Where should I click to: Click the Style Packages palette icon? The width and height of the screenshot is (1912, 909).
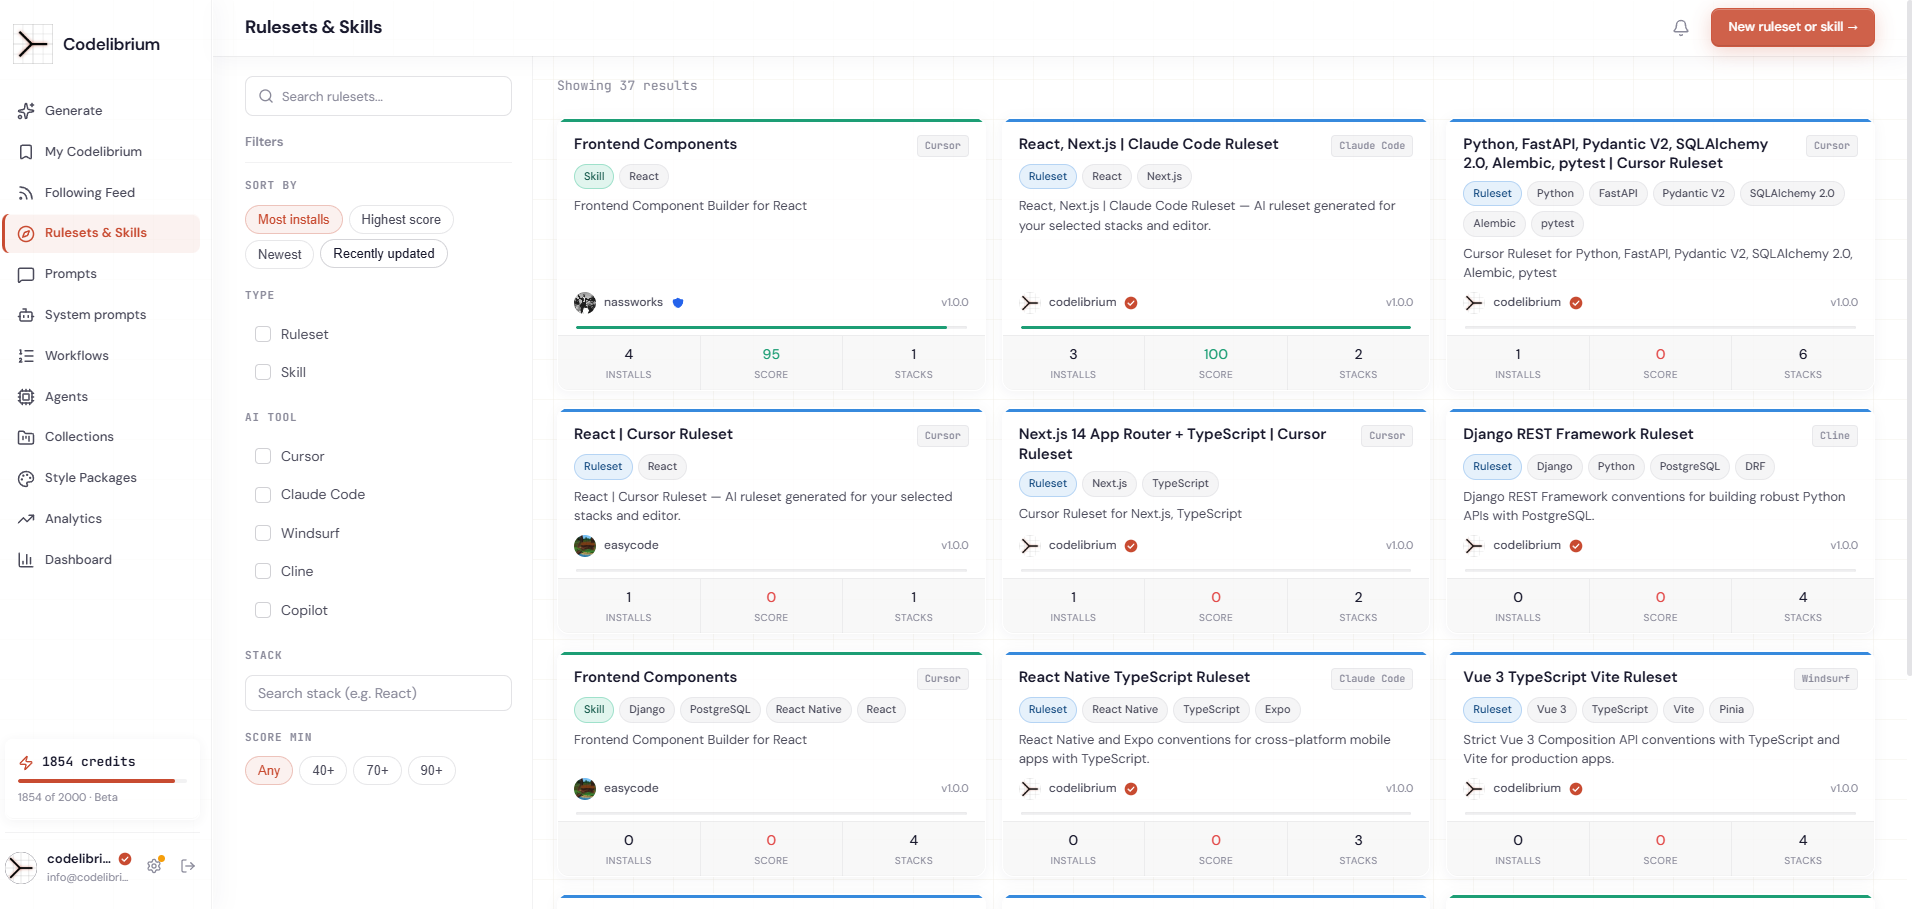click(26, 478)
